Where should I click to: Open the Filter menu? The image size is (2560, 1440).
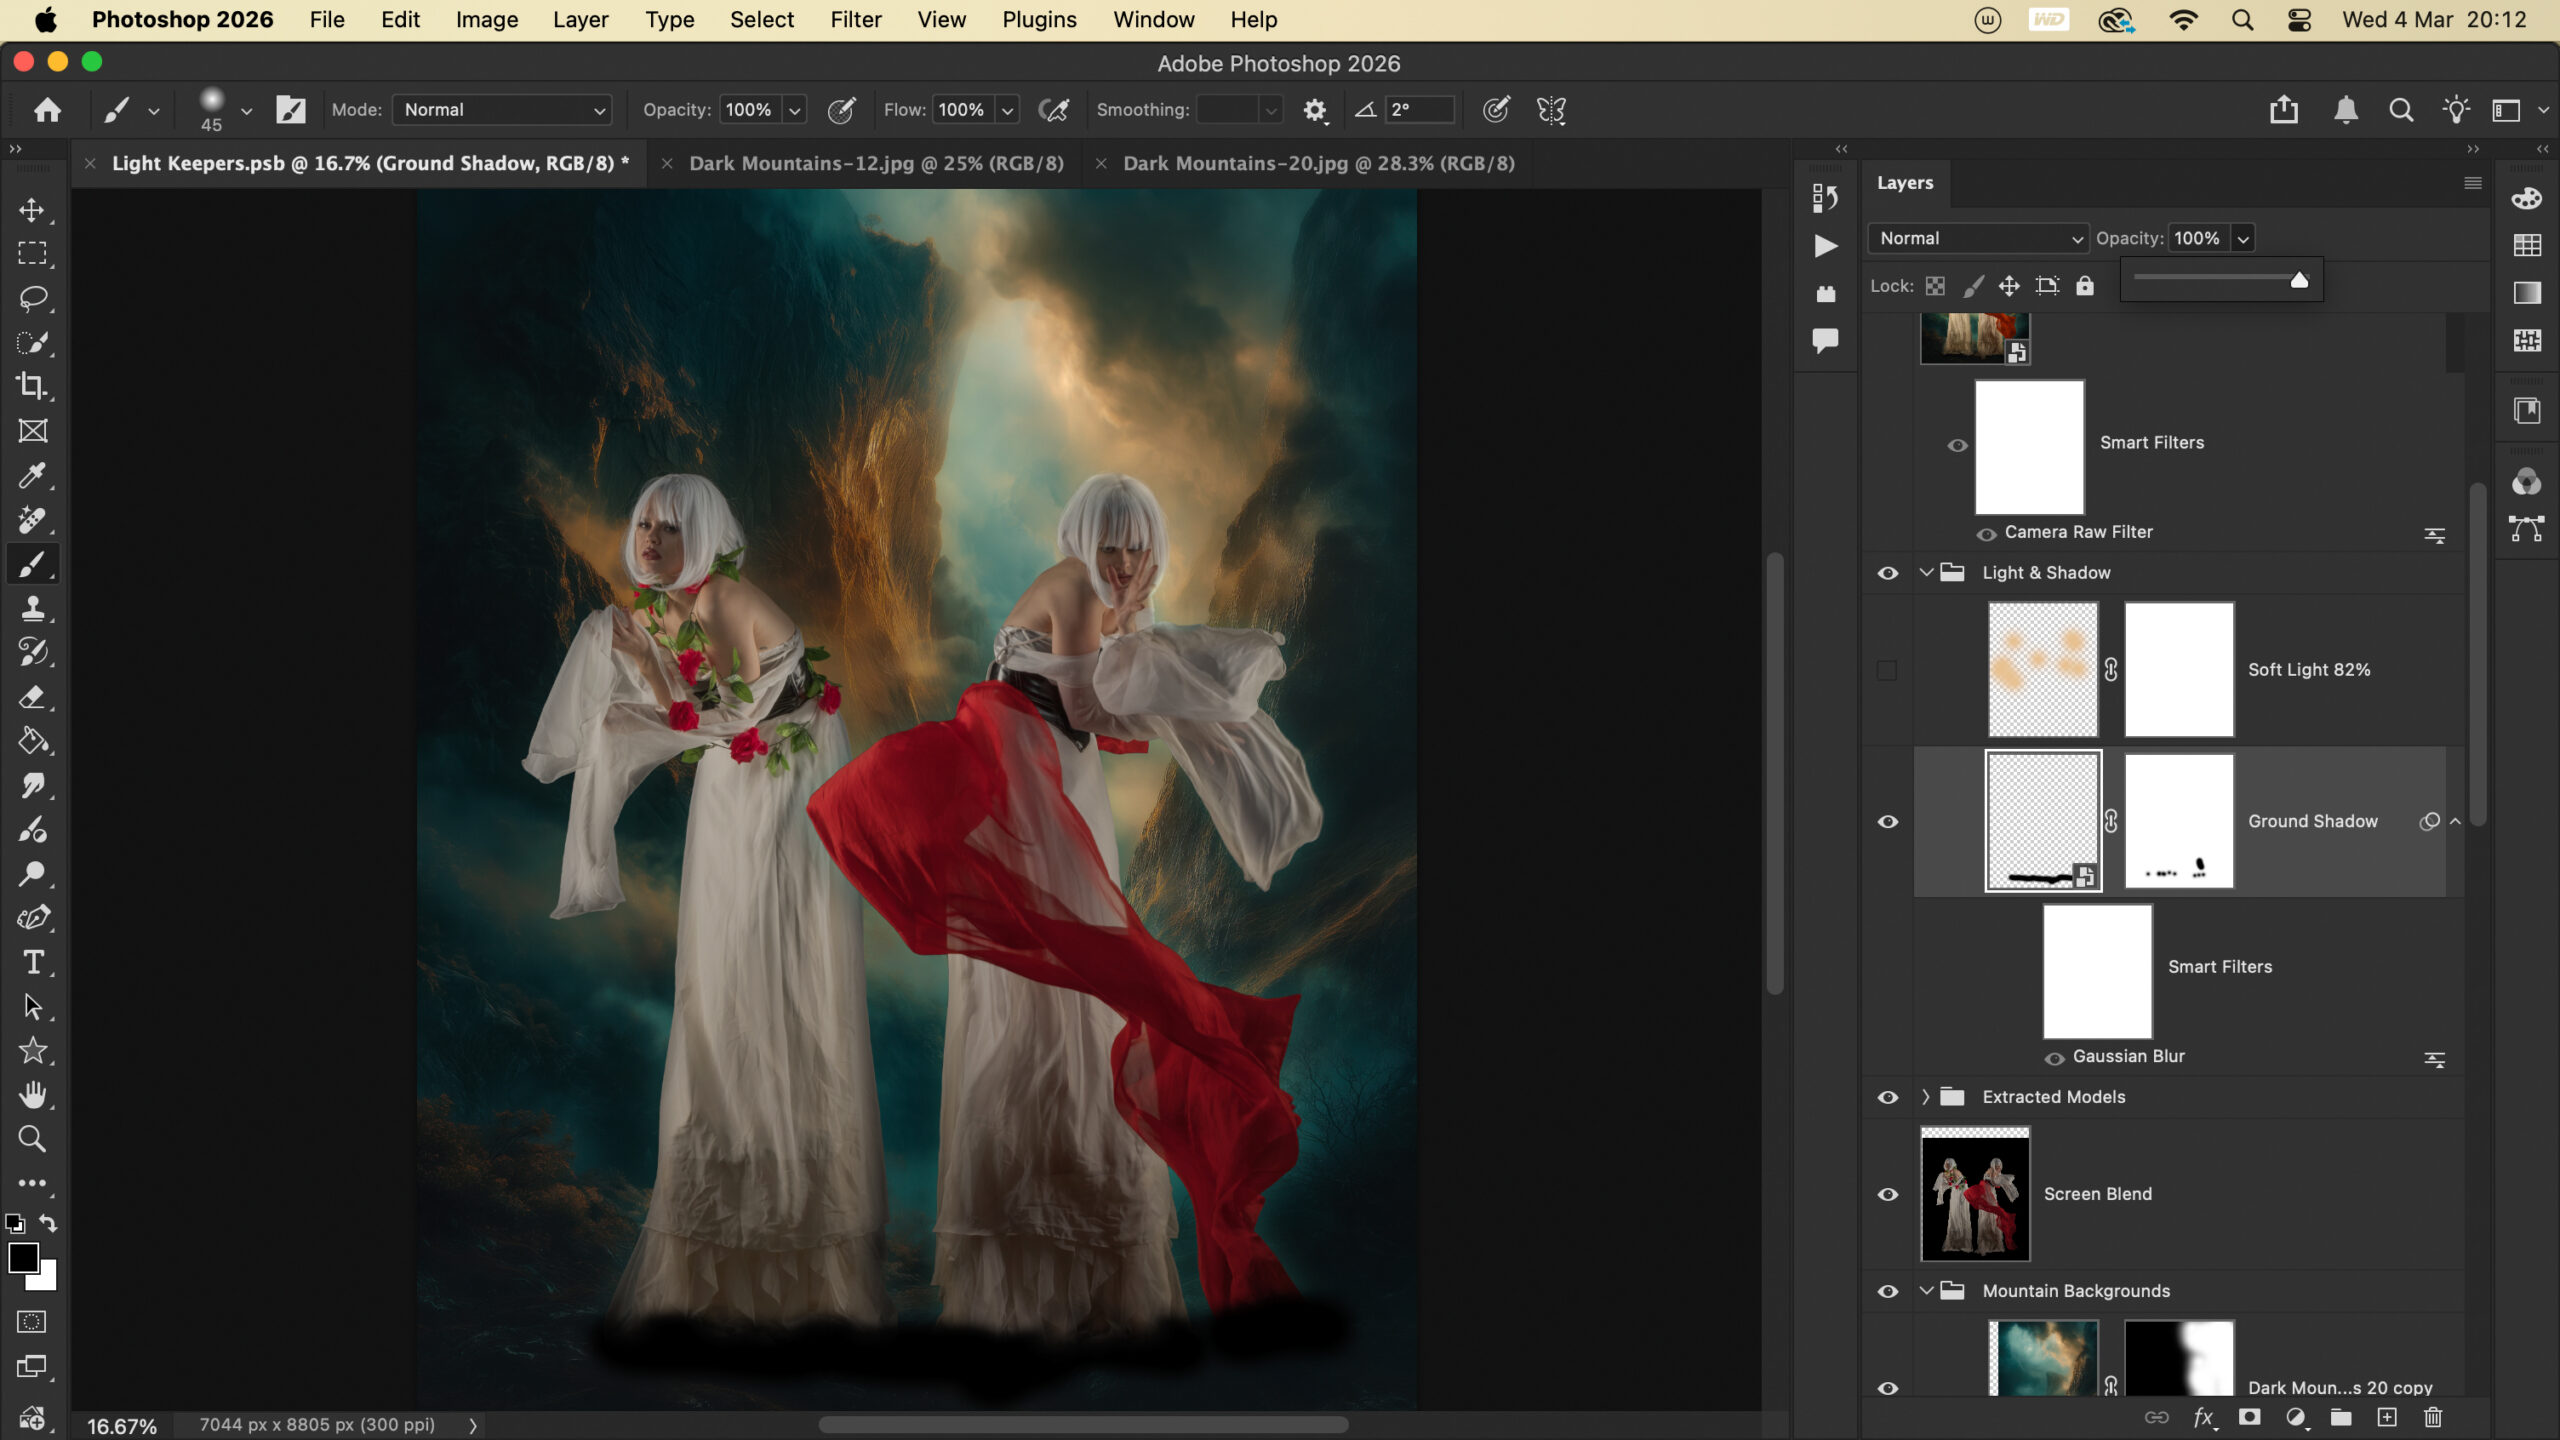tap(855, 20)
